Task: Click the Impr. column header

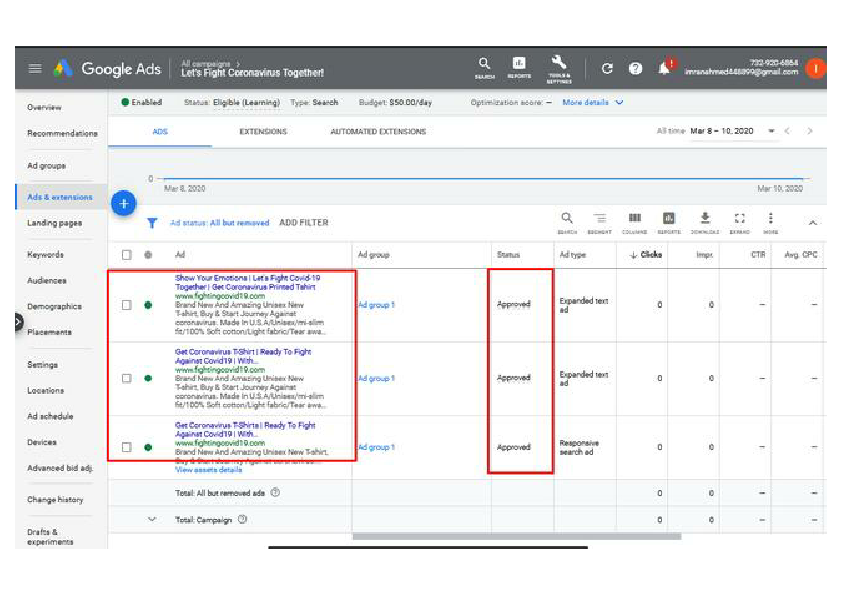Action: click(x=705, y=255)
